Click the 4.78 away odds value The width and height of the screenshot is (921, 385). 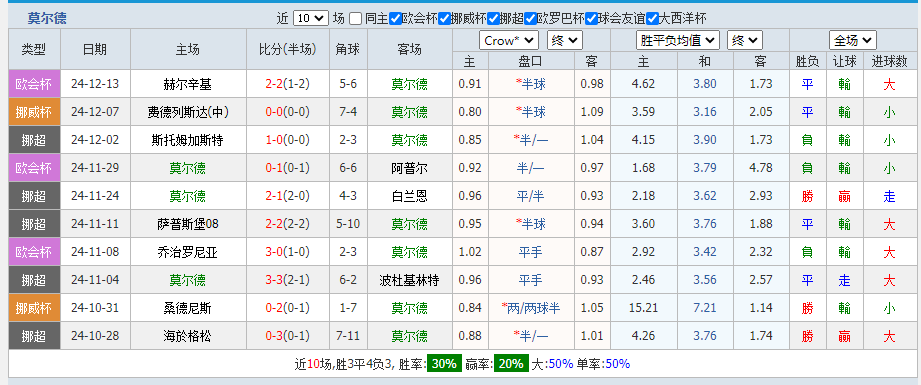click(x=761, y=169)
